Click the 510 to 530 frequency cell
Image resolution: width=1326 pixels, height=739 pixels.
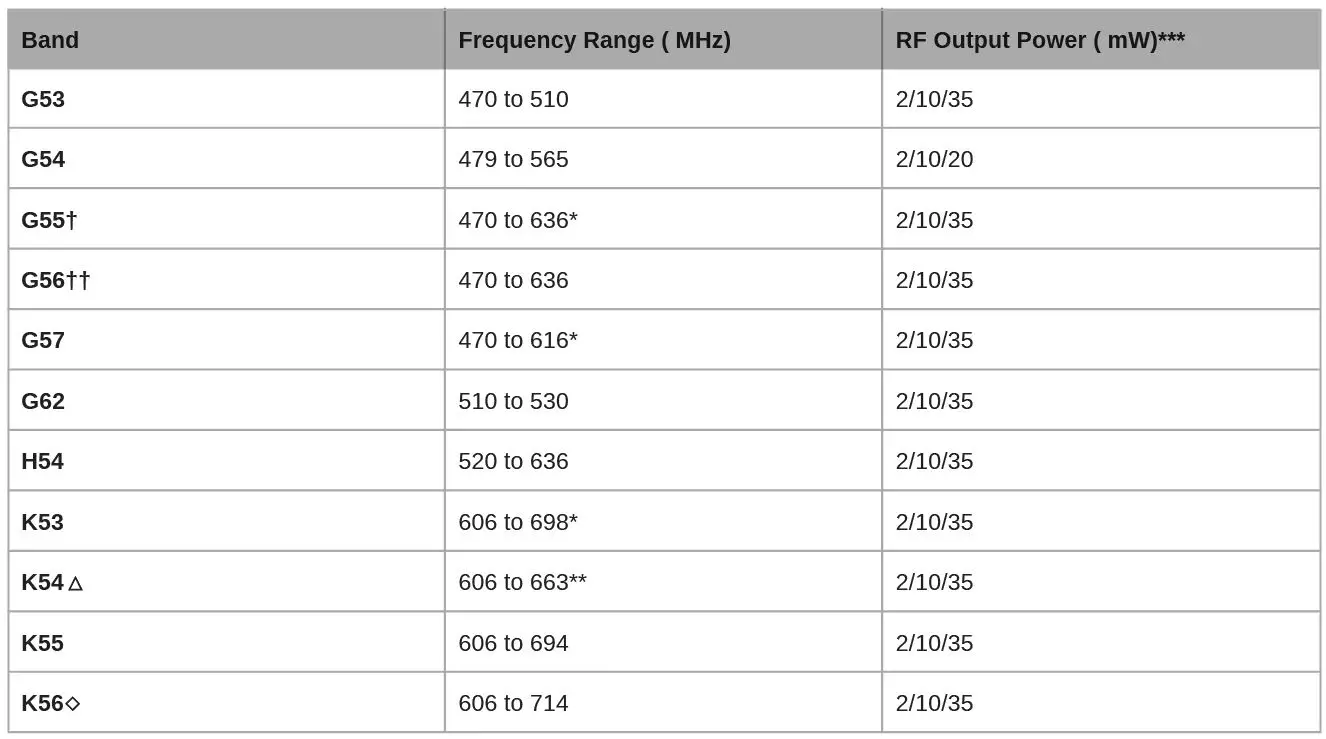click(x=513, y=401)
